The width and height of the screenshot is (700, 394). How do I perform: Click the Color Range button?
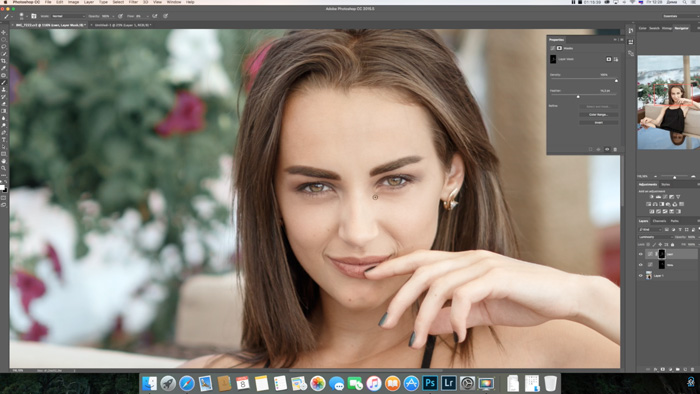point(599,115)
